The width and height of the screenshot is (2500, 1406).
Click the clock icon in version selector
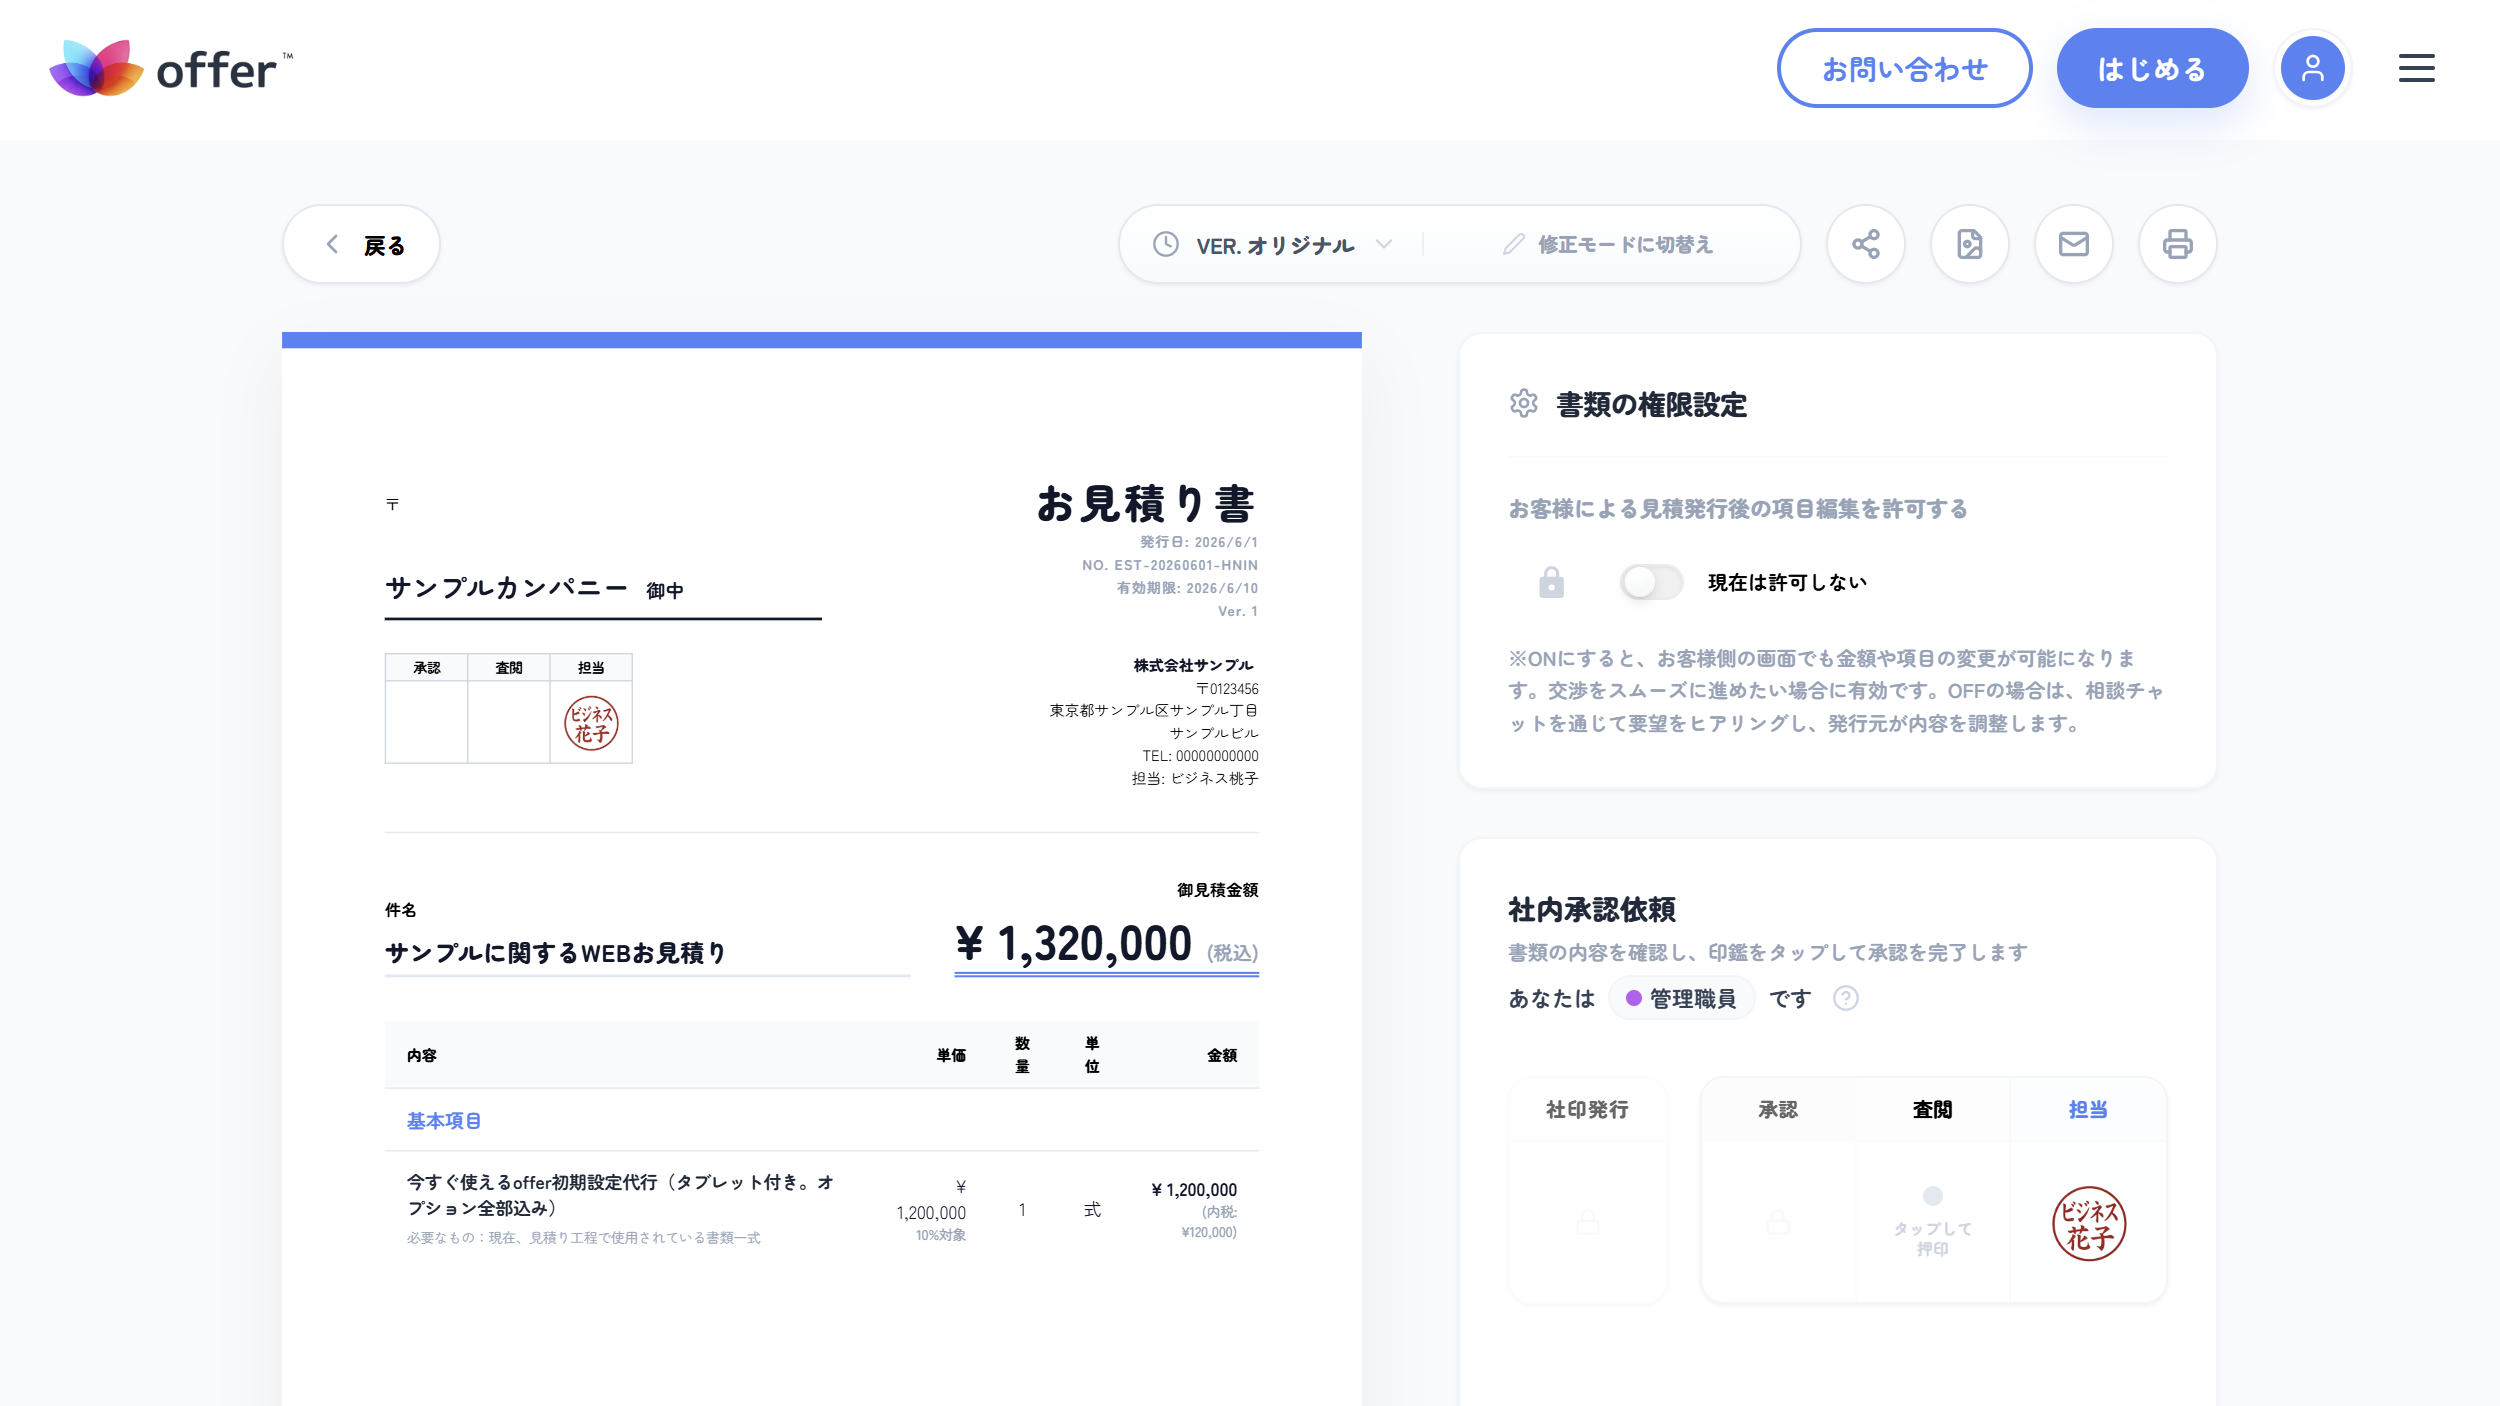click(x=1165, y=244)
